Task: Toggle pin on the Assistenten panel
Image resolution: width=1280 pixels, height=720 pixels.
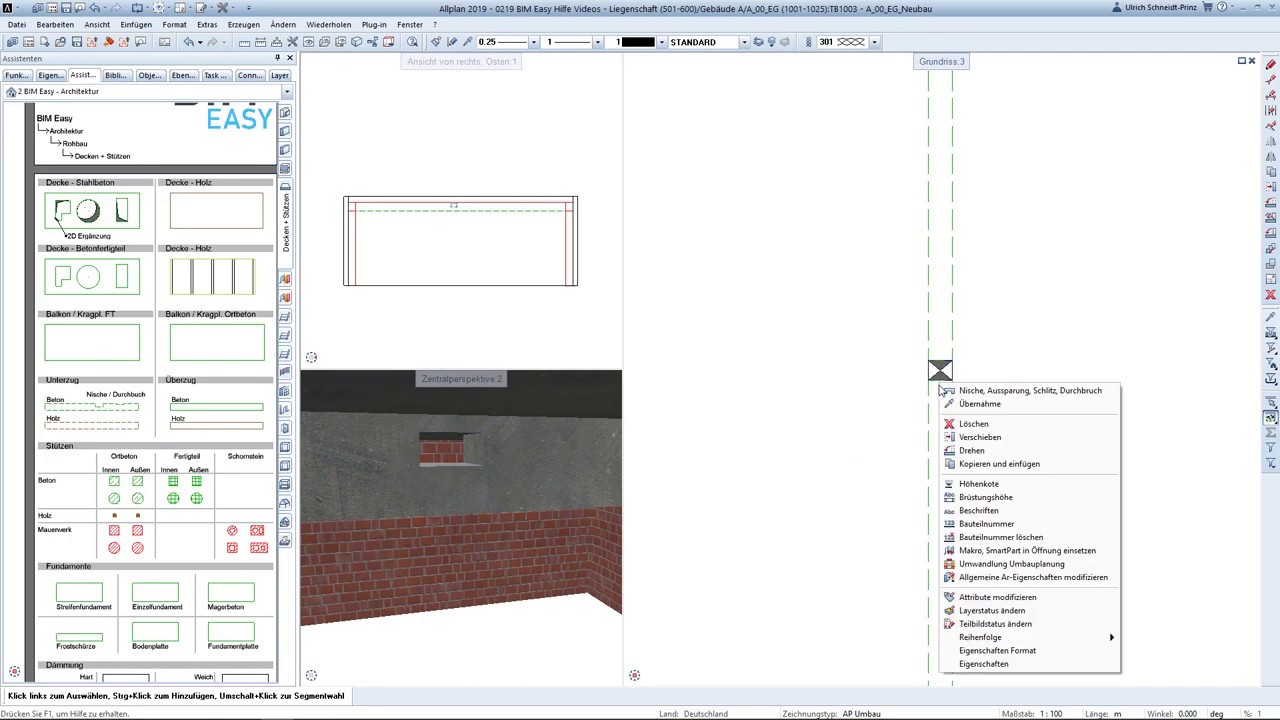Action: point(277,59)
